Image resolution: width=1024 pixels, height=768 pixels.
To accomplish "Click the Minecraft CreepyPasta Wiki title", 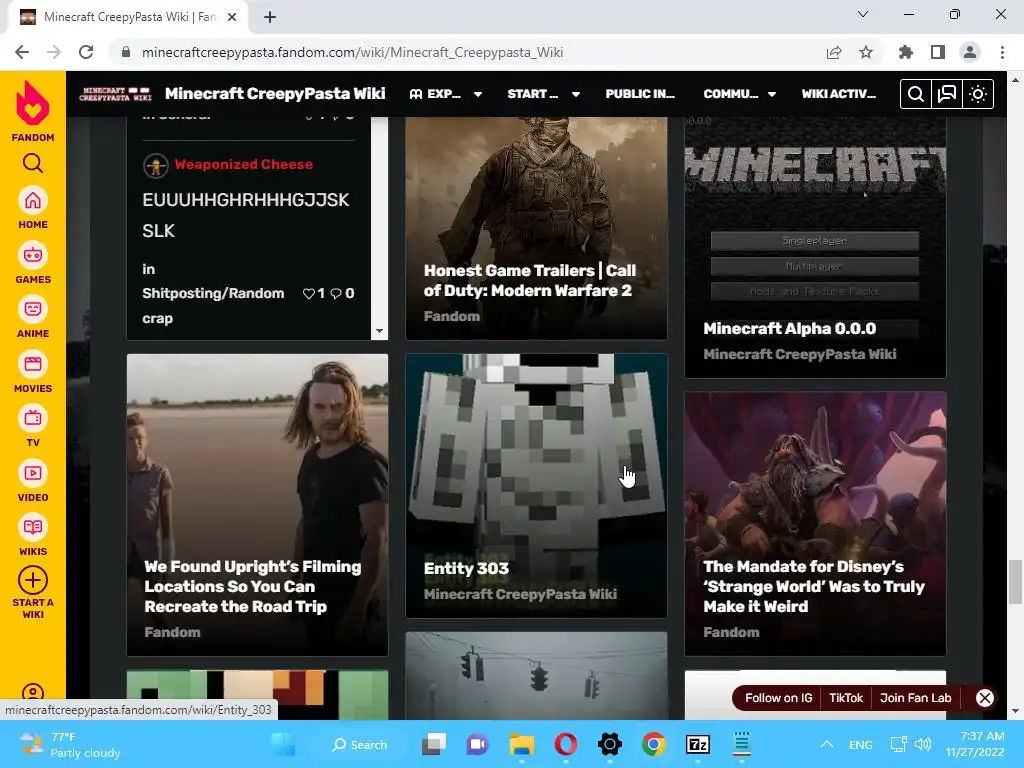I will pos(275,93).
